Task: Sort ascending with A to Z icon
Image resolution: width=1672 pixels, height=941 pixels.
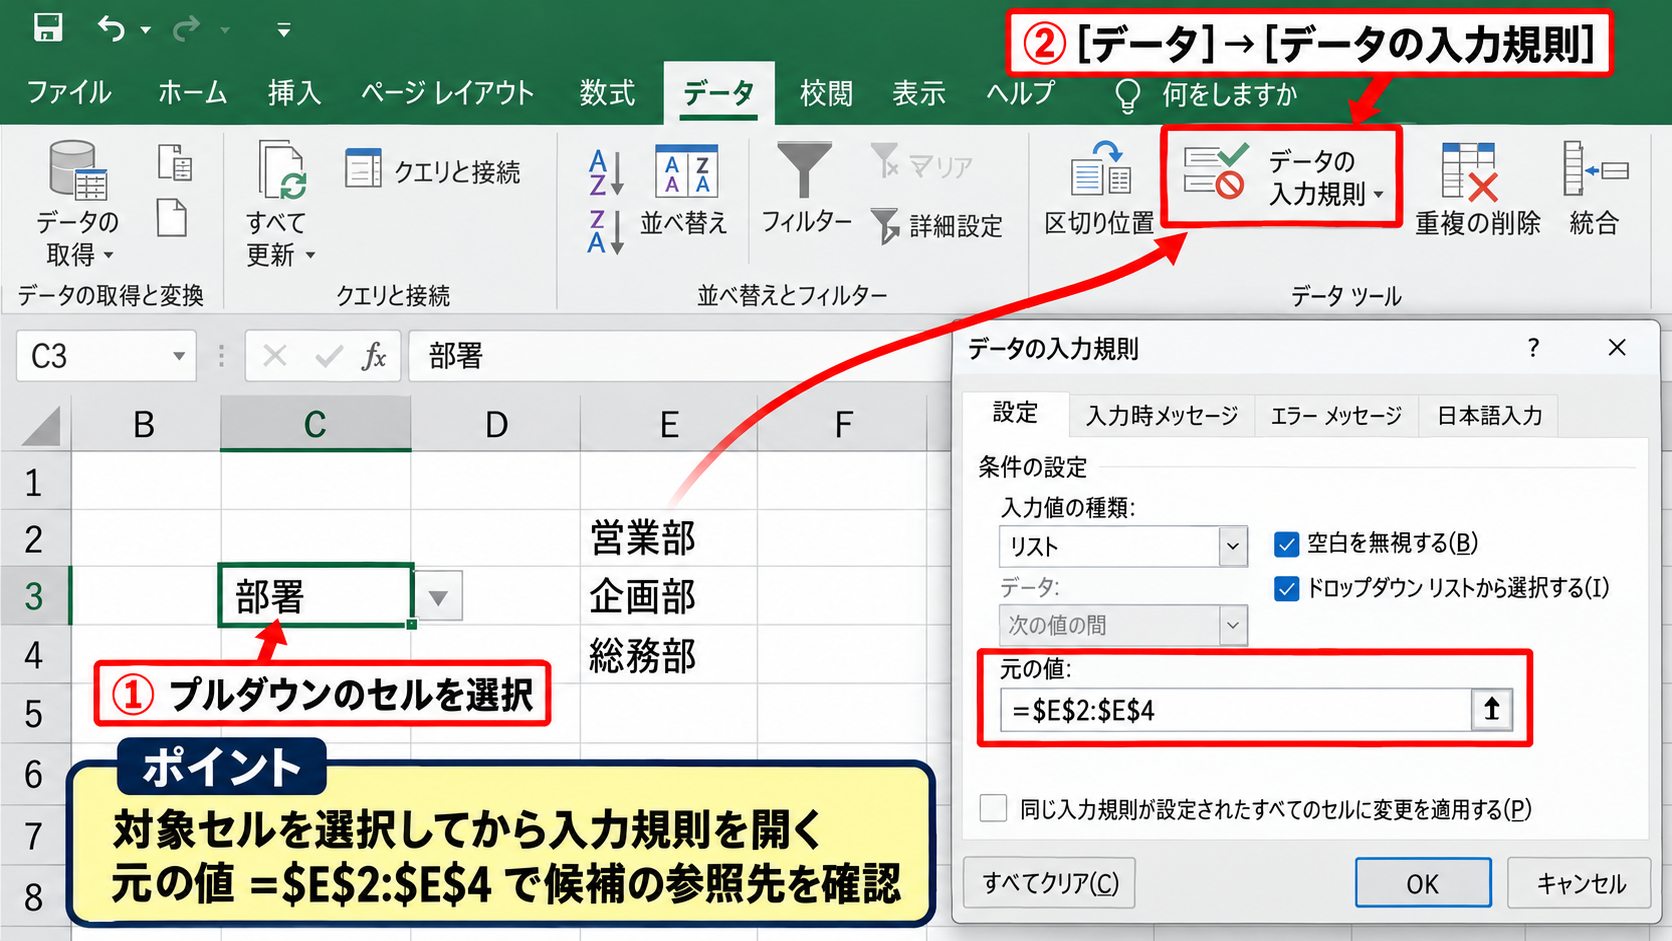Action: pos(606,171)
